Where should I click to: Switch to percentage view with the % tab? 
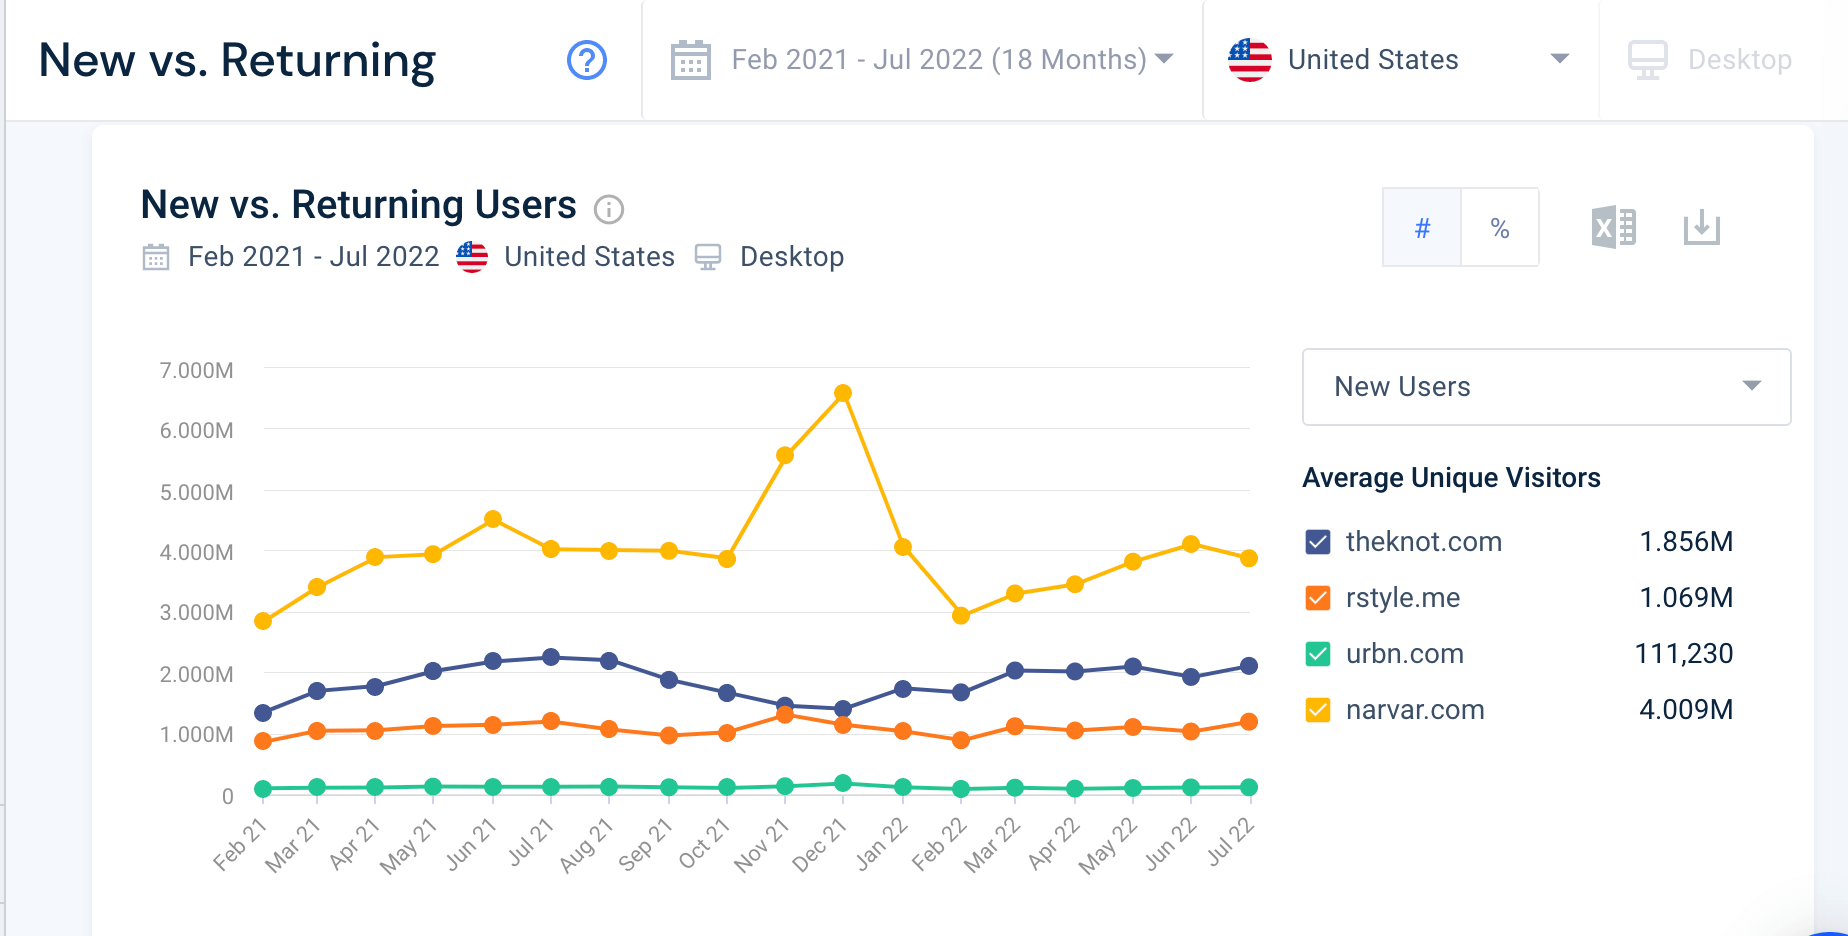pyautogui.click(x=1499, y=228)
